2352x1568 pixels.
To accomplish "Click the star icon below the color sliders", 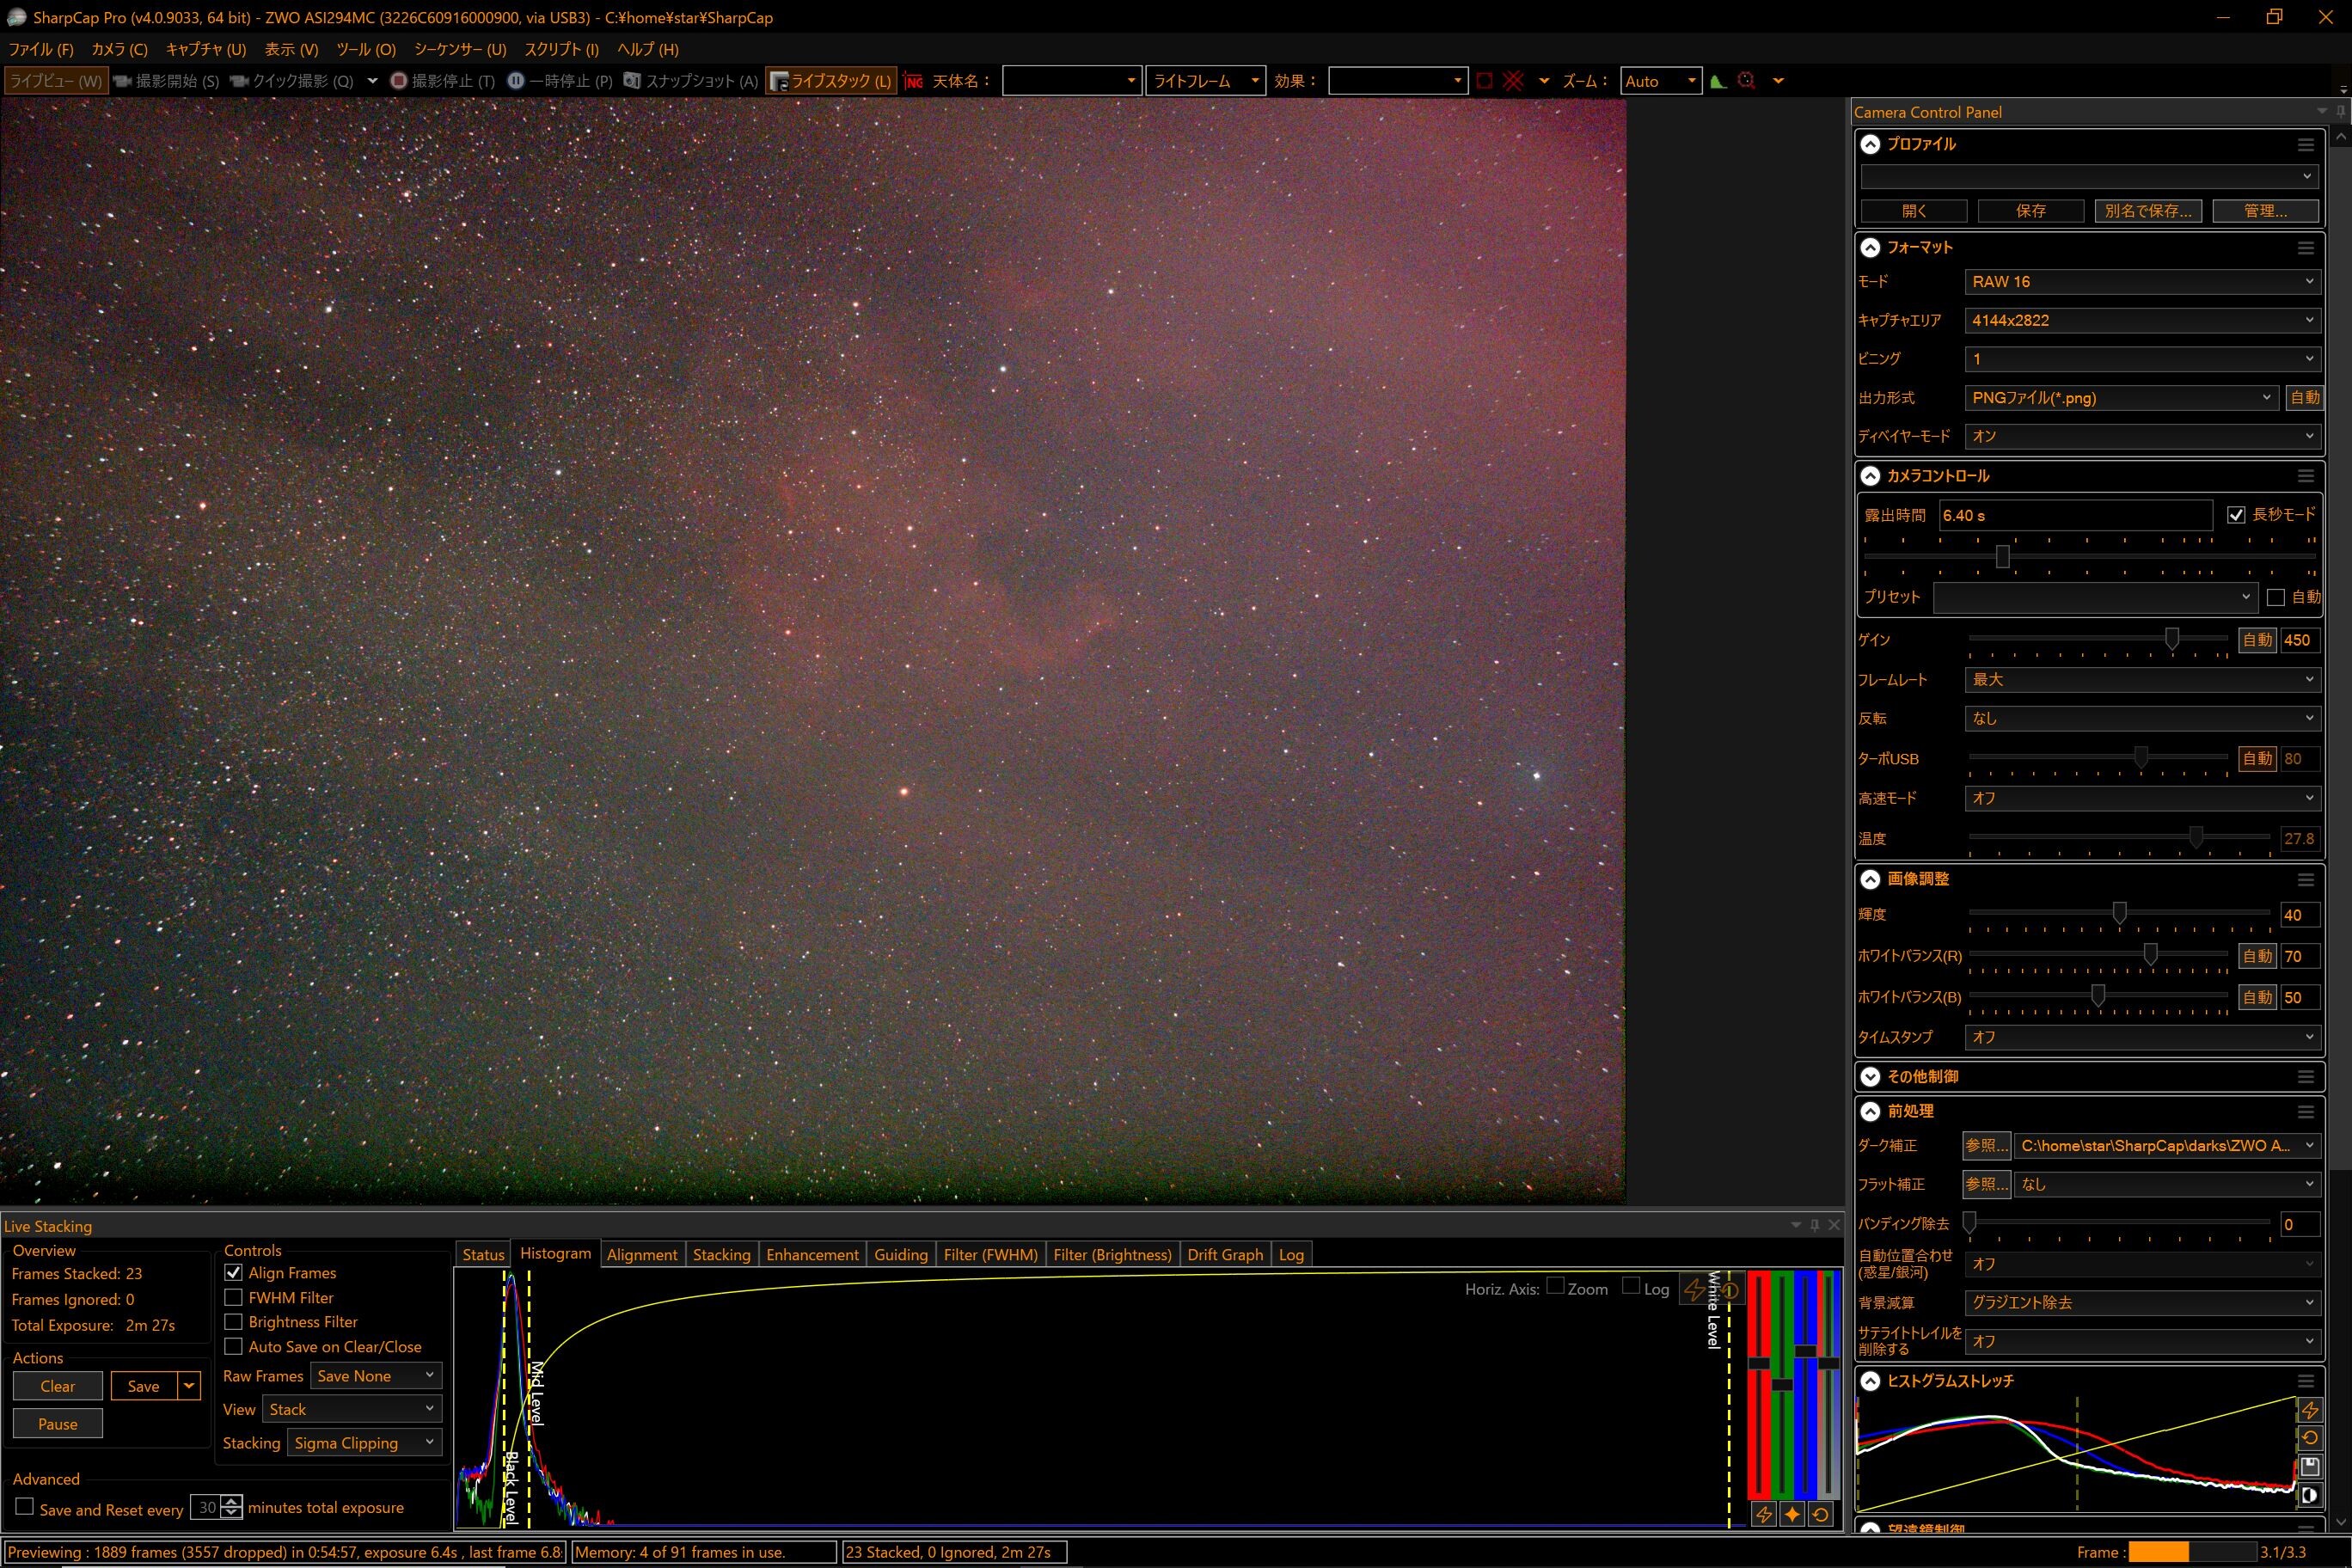I will point(1792,1514).
